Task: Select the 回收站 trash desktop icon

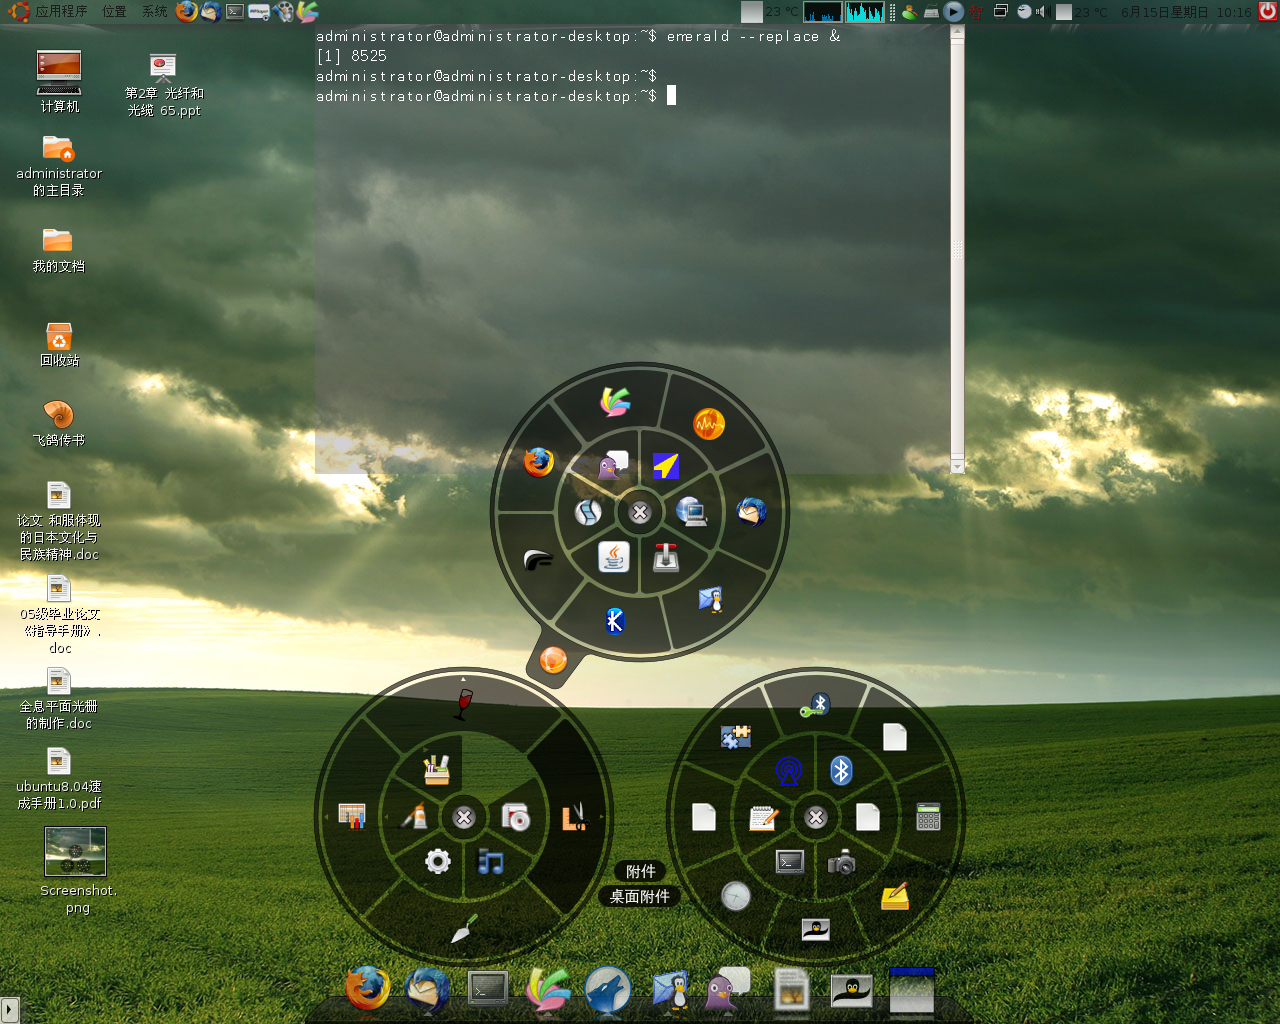Action: click(x=59, y=344)
